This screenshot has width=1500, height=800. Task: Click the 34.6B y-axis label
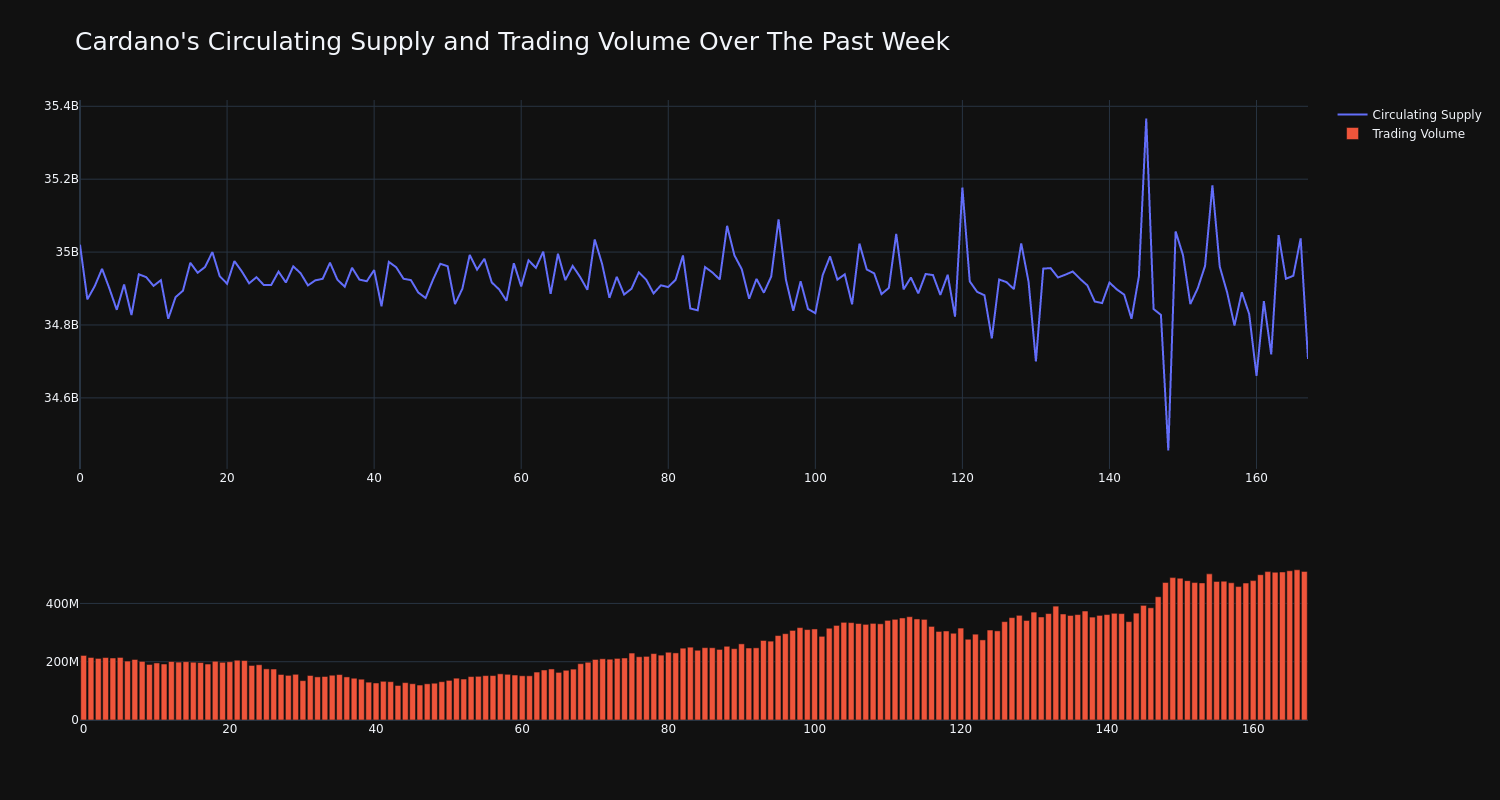(61, 398)
